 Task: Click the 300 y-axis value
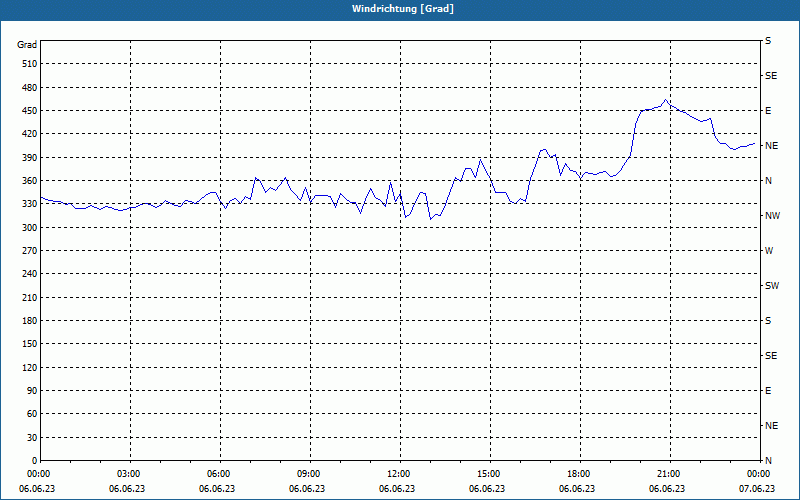[x=30, y=228]
